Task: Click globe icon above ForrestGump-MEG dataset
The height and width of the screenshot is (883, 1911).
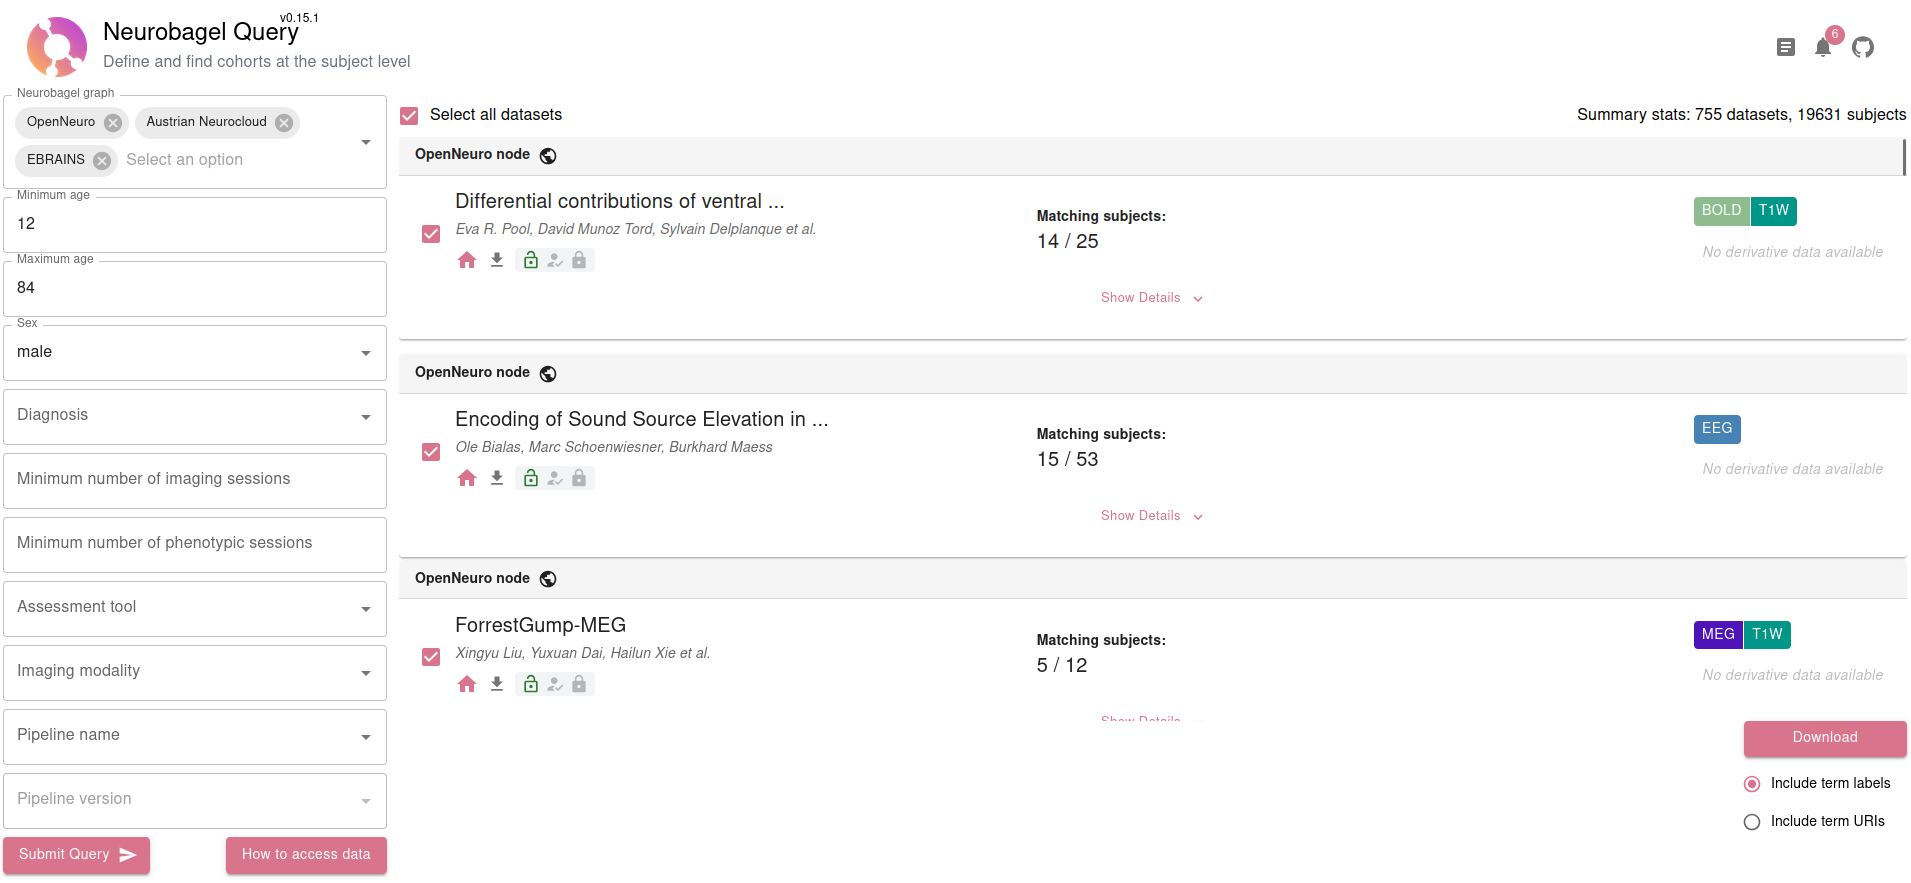Action: [x=548, y=579]
